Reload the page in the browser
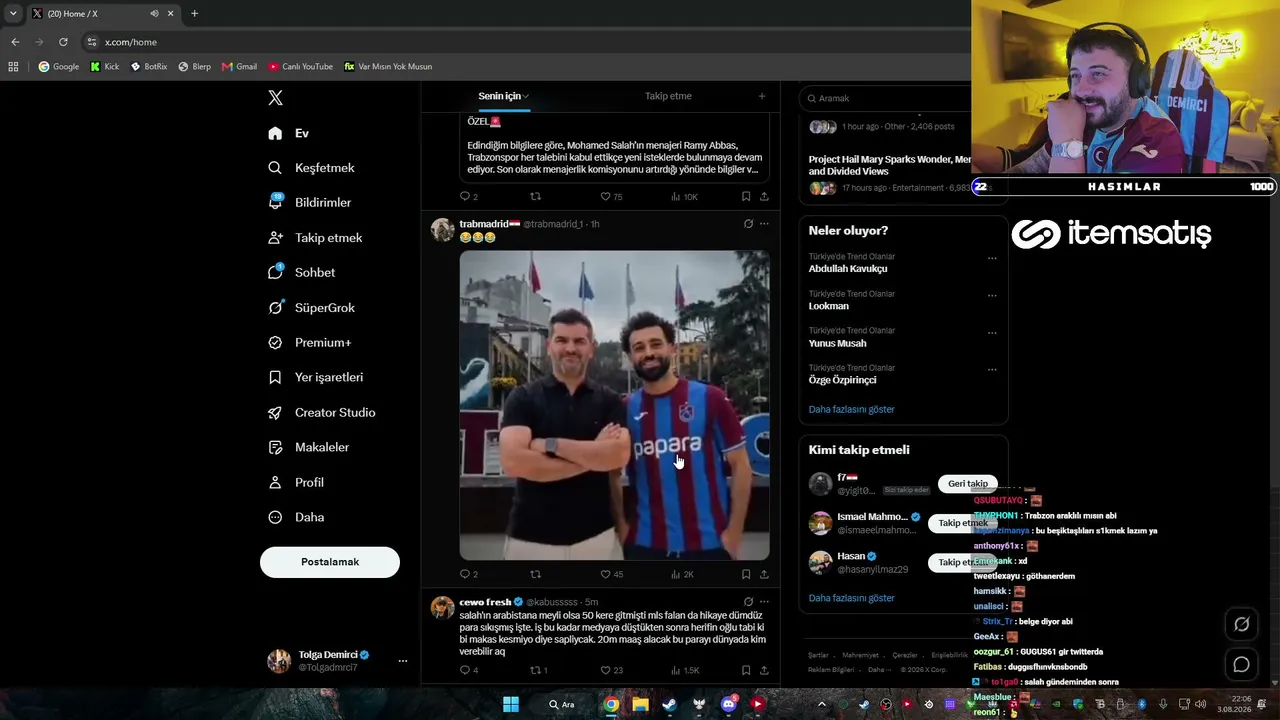1280x720 pixels. coord(63,42)
